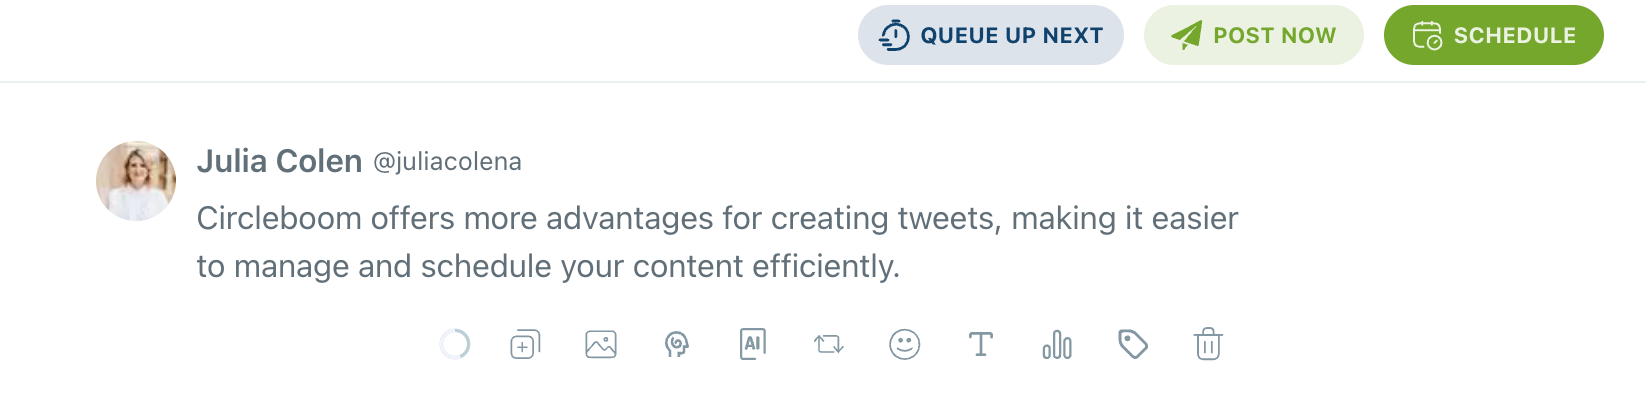This screenshot has height=419, width=1646.
Task: Open the AI document writer icon
Action: (753, 344)
